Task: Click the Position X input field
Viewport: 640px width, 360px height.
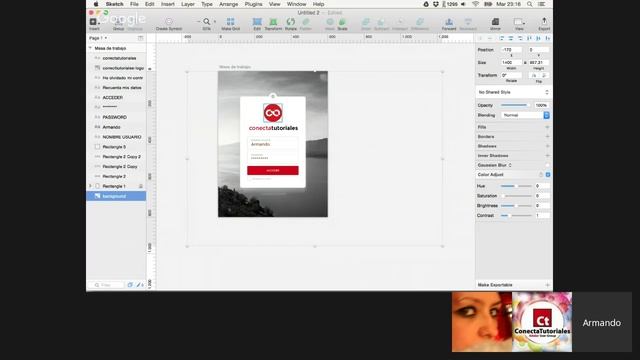Action: pos(511,50)
